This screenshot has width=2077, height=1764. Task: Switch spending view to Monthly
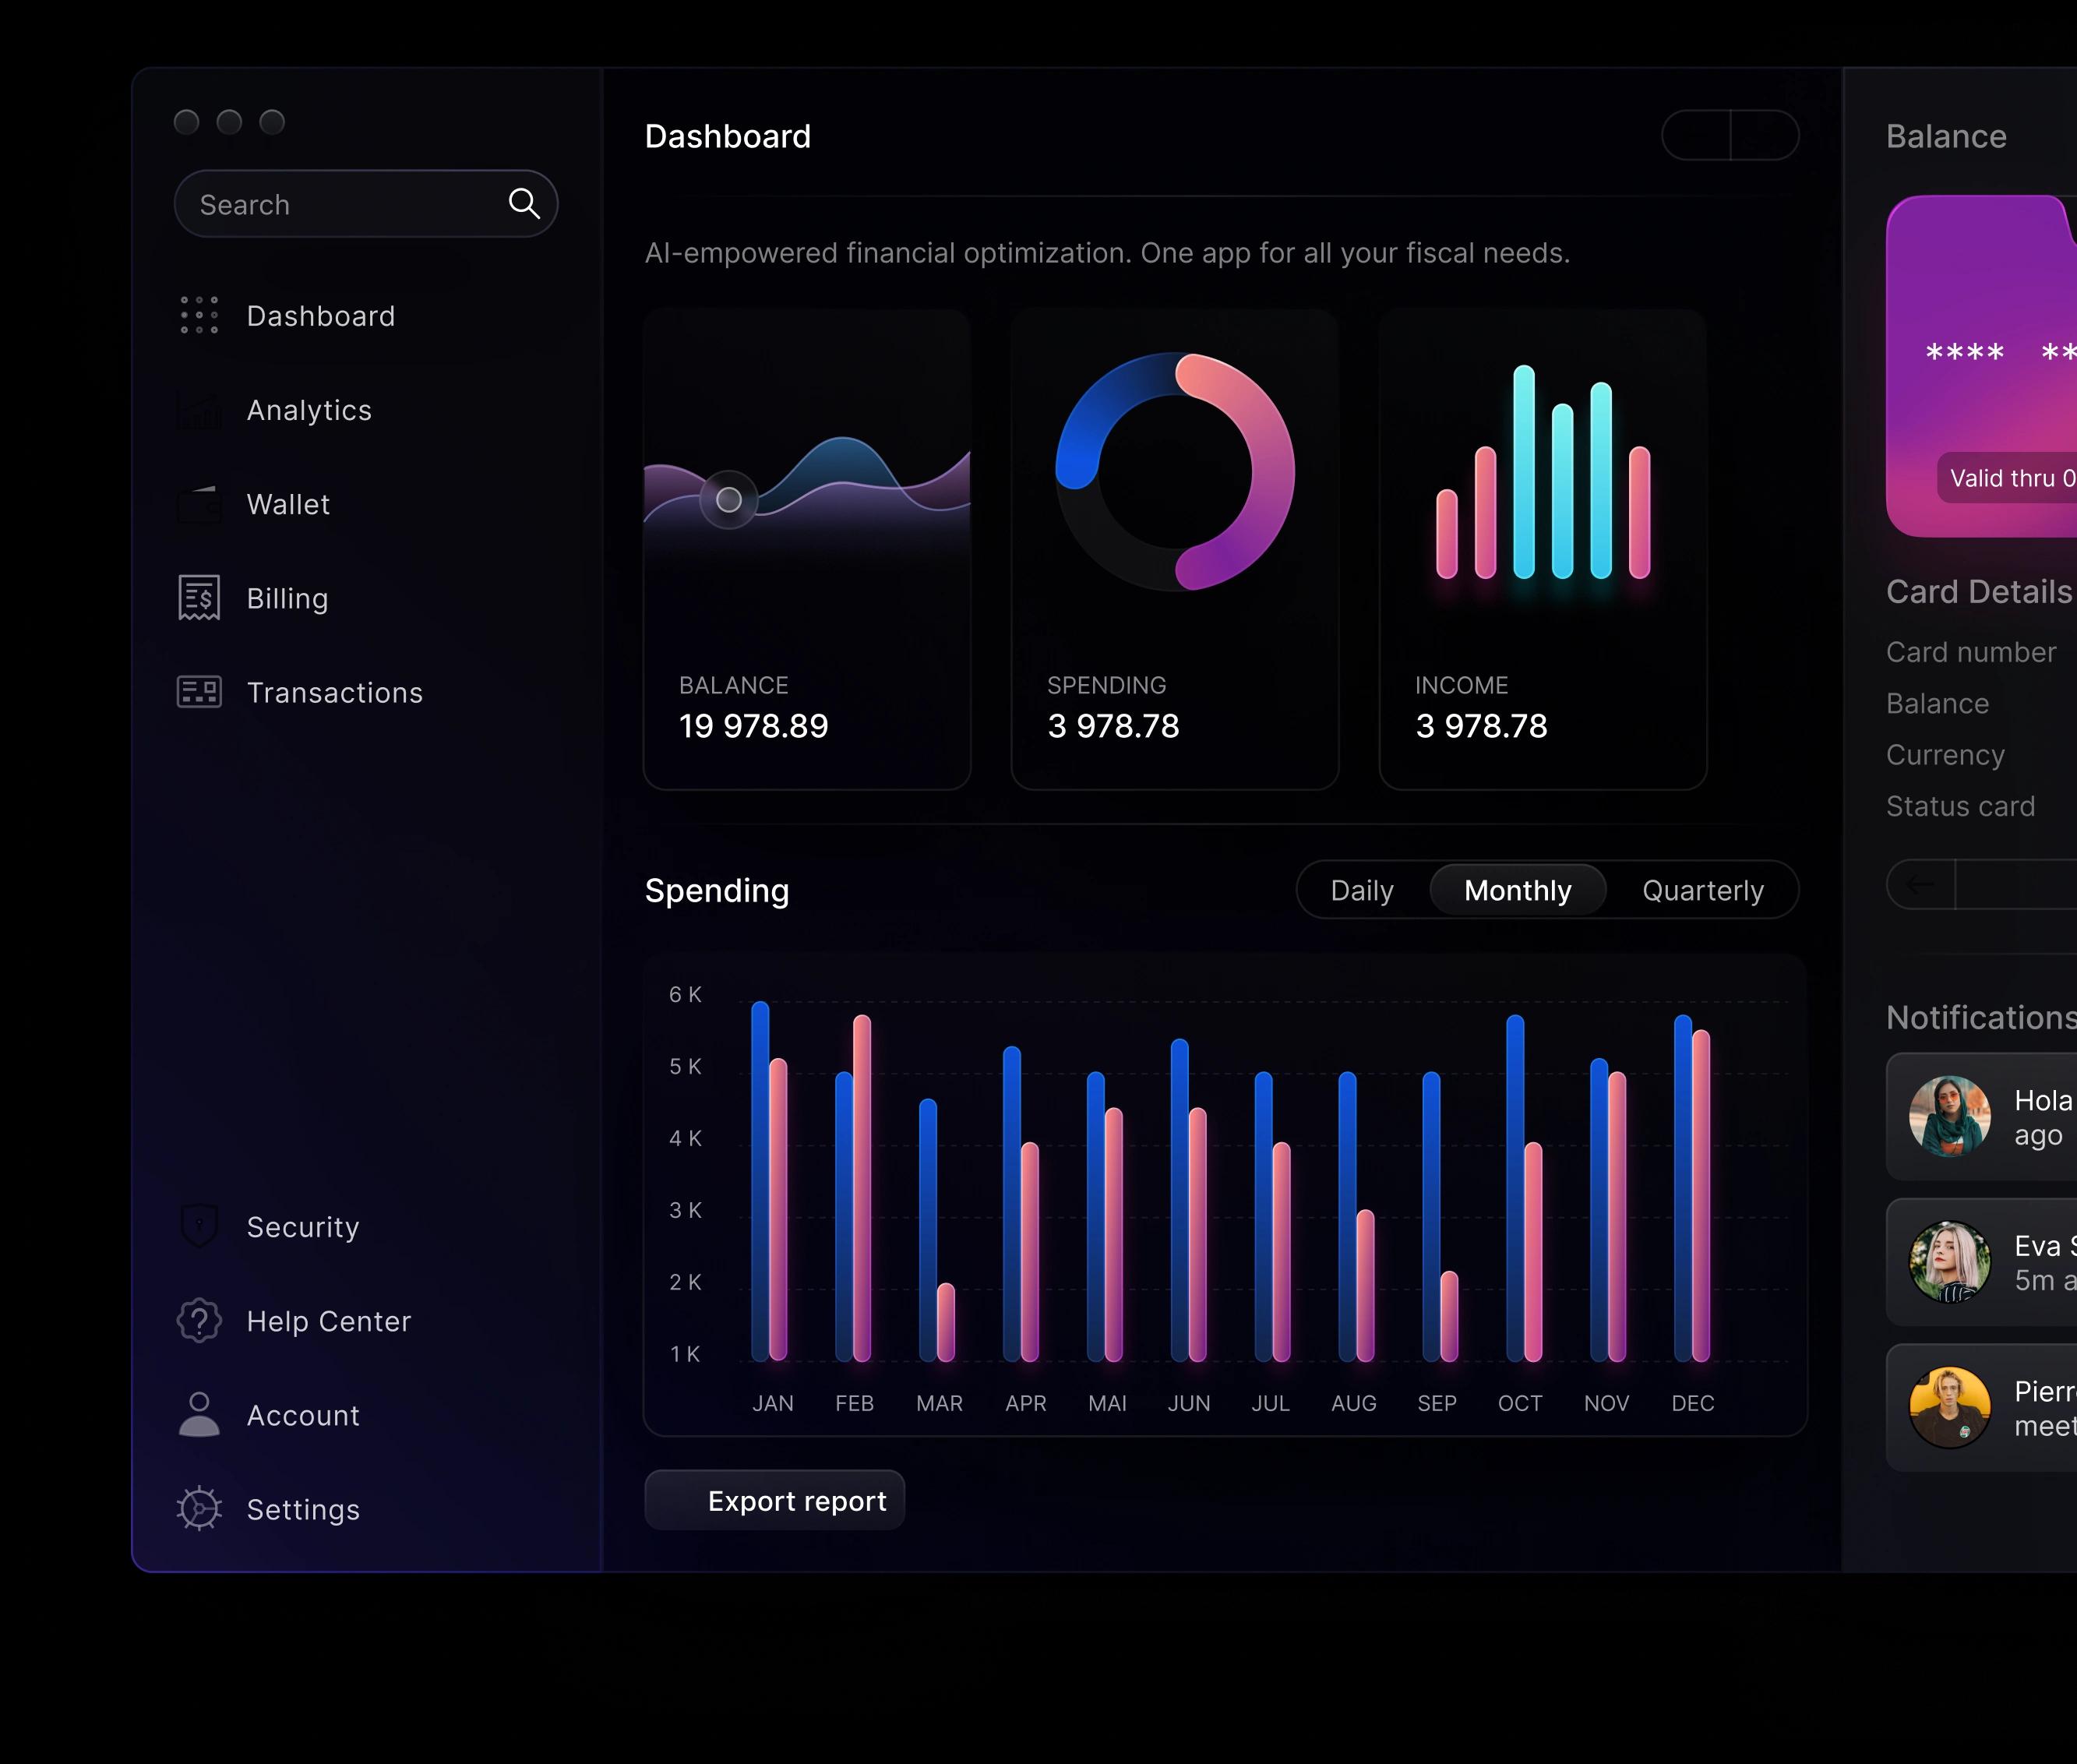(x=1518, y=890)
